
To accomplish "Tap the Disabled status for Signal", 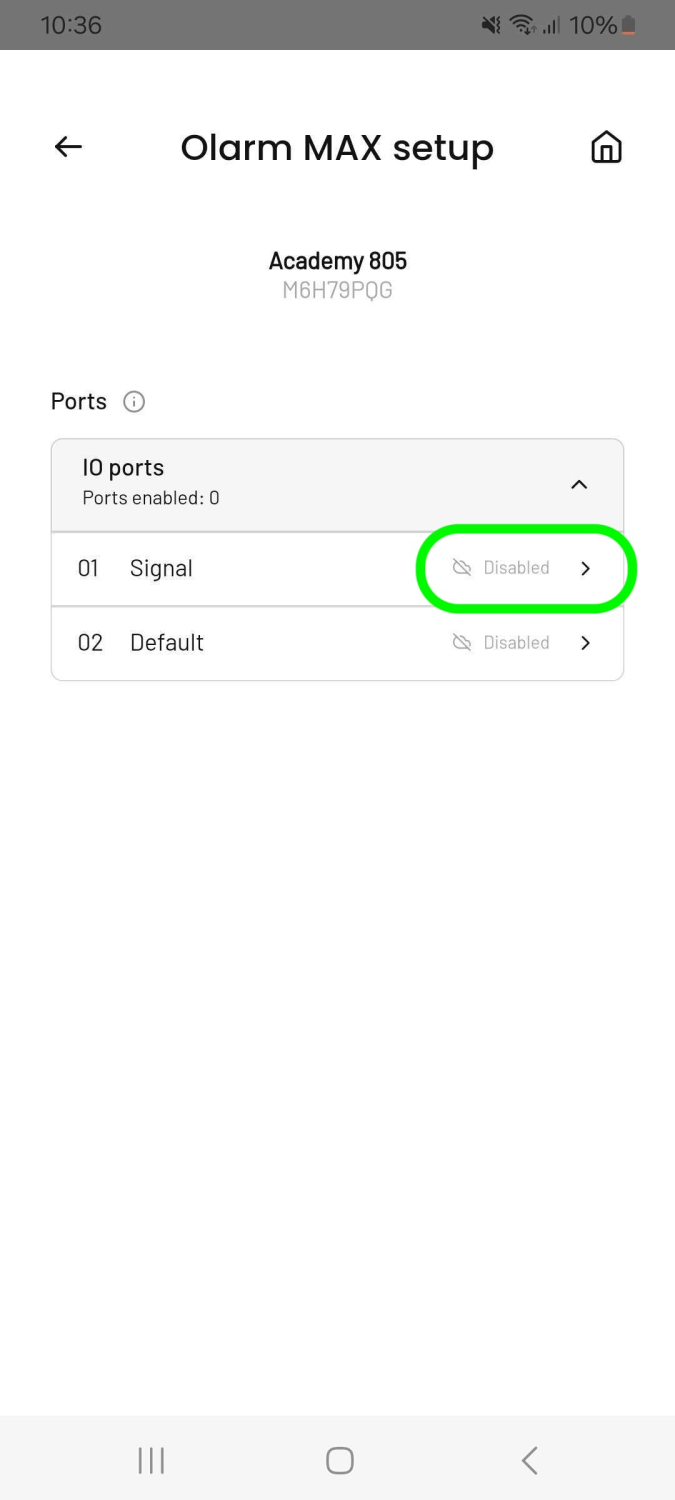I will click(516, 568).
